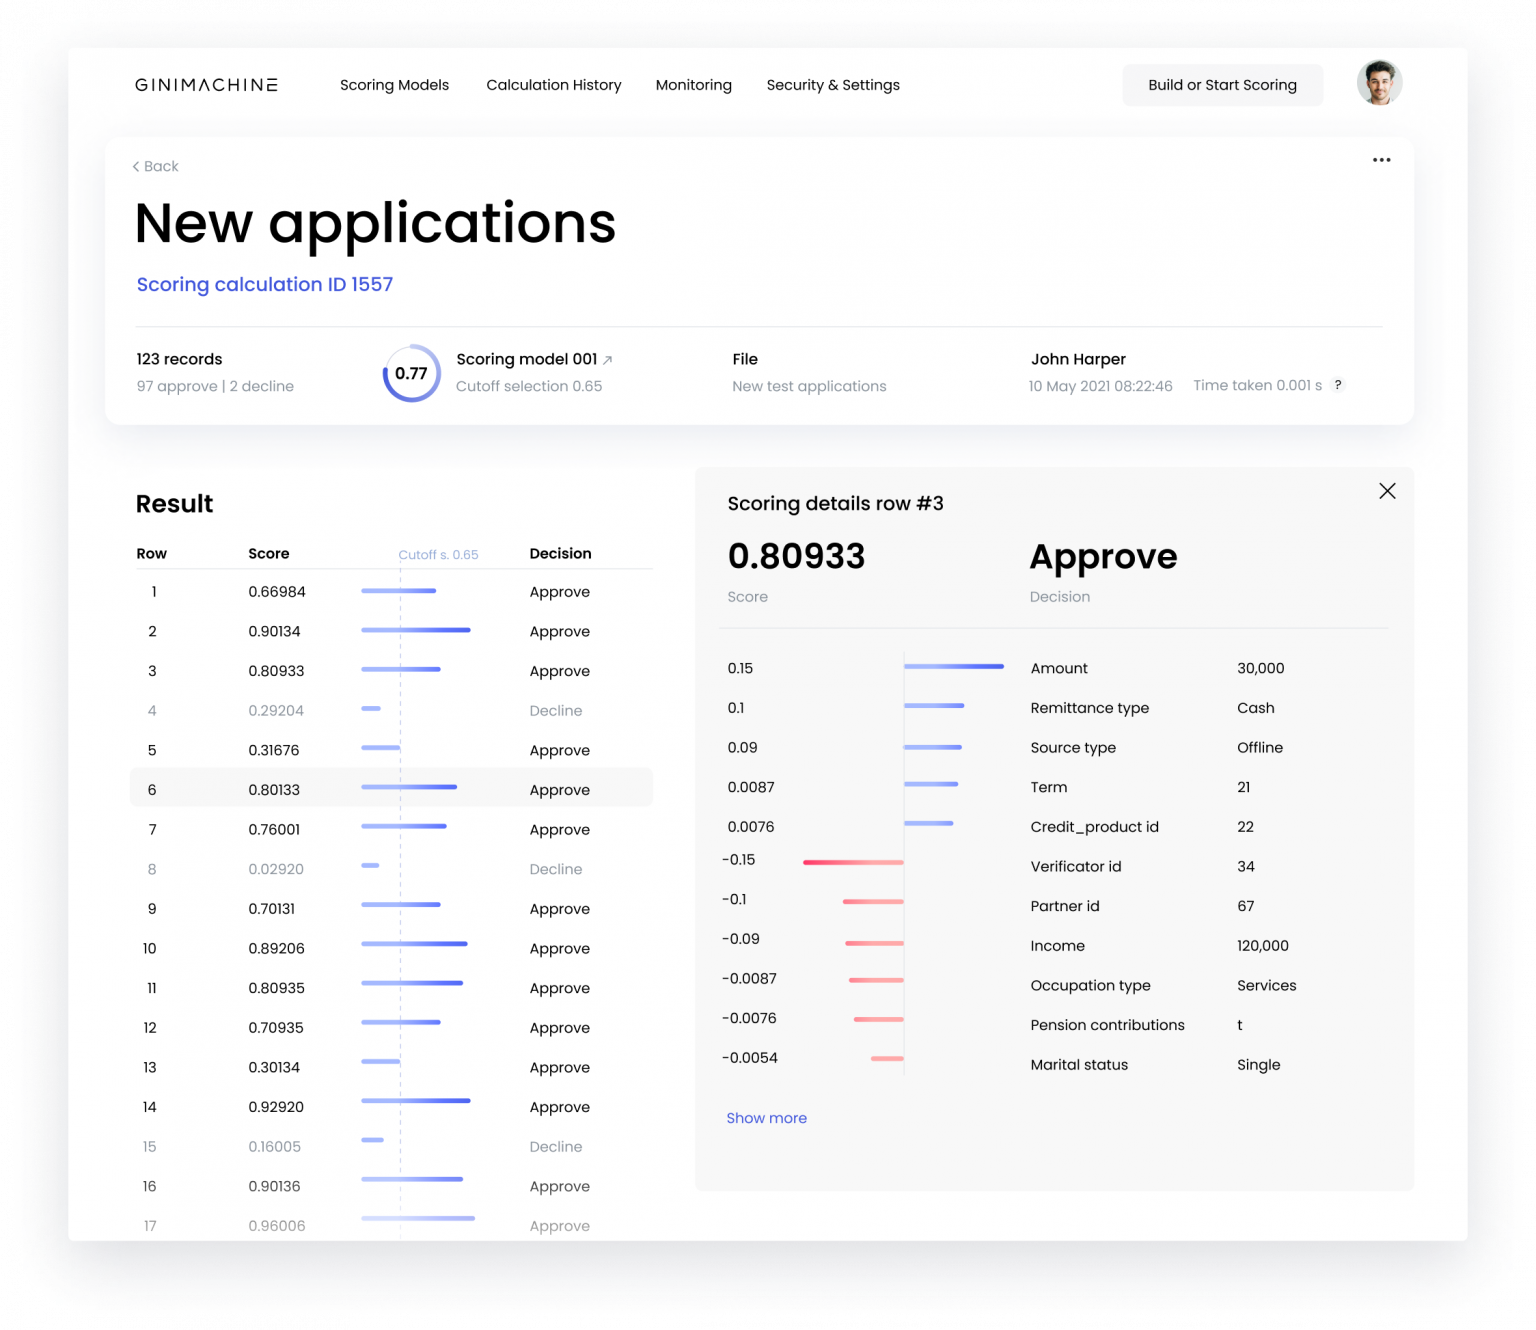Select row 4 with Decline decision
This screenshot has width=1536, height=1330.
click(390, 710)
